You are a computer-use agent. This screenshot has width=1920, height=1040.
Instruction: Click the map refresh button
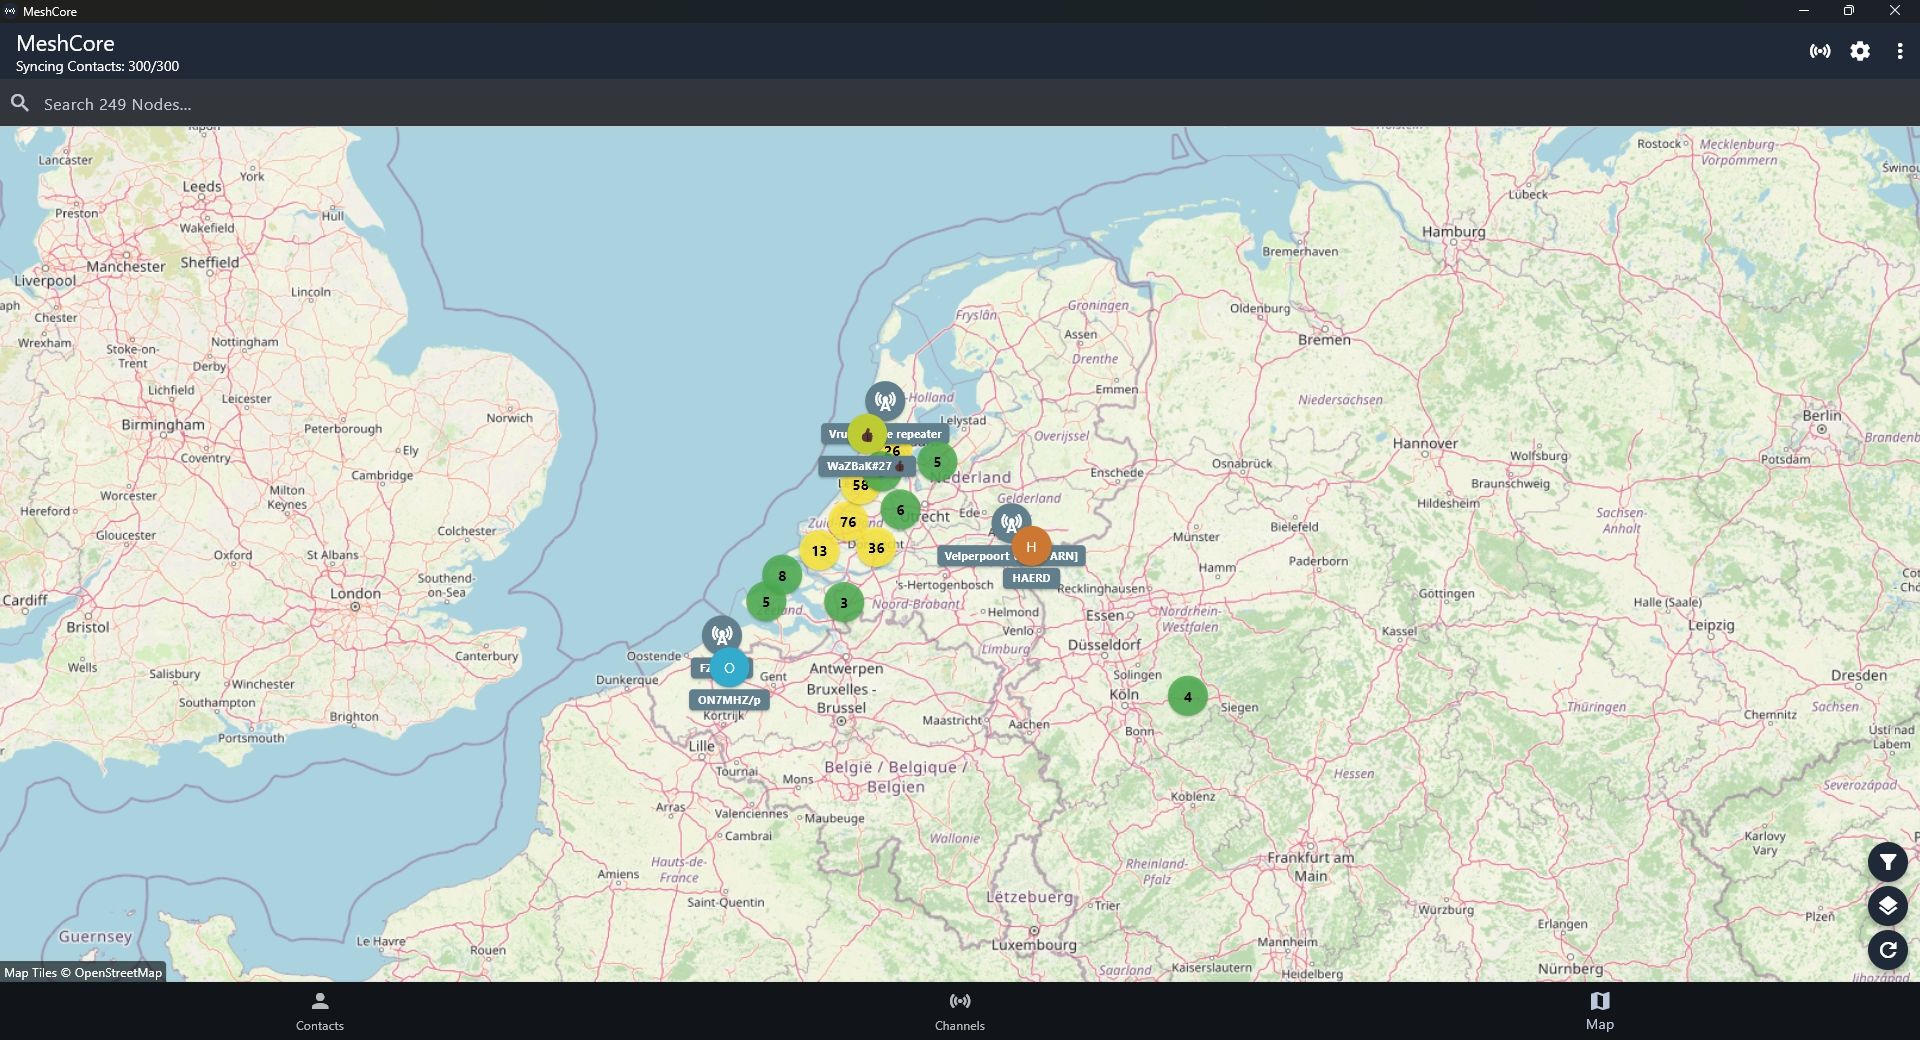tap(1887, 950)
